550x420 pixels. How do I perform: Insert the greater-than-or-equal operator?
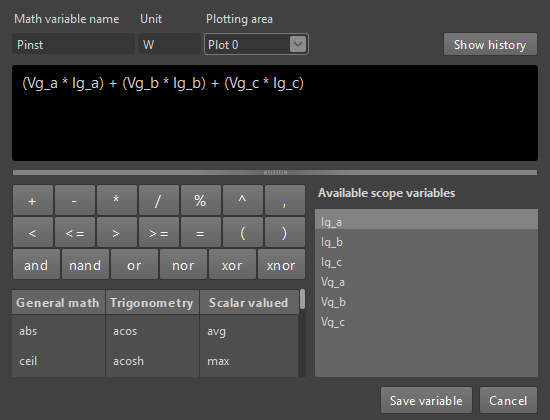159,232
